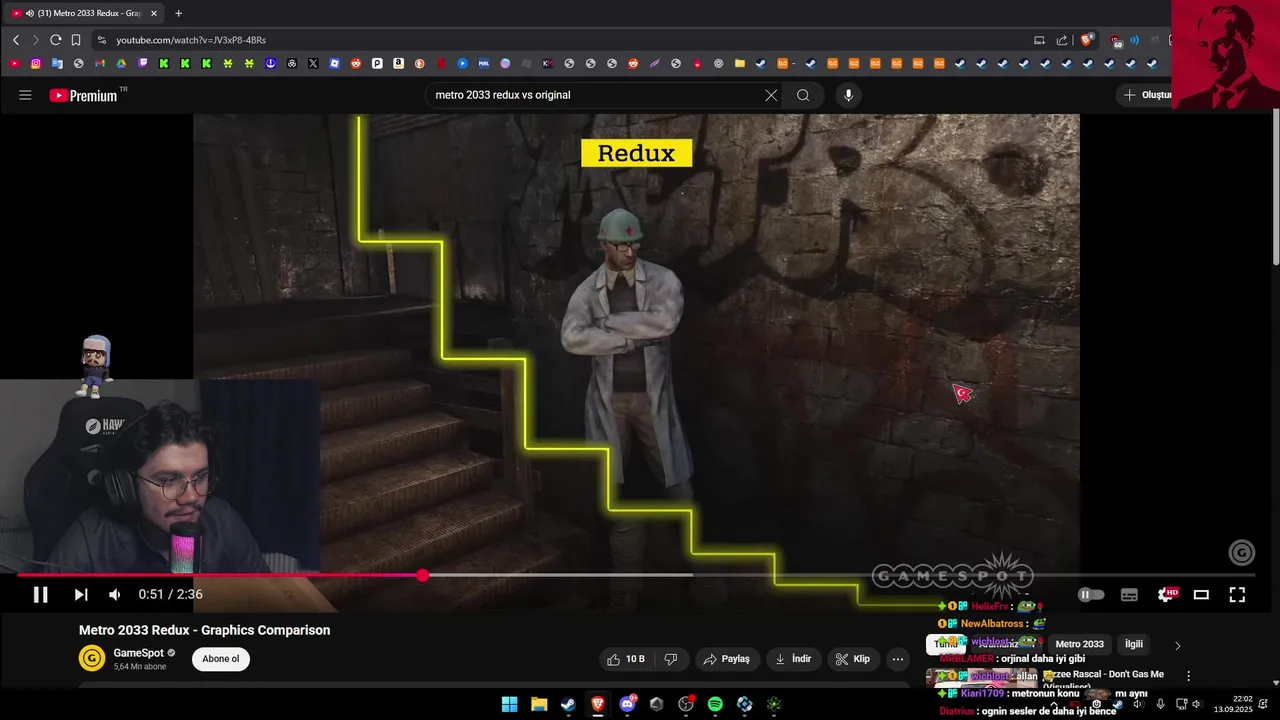1280x720 pixels.
Task: Pause the video with the pause button
Action: point(40,595)
